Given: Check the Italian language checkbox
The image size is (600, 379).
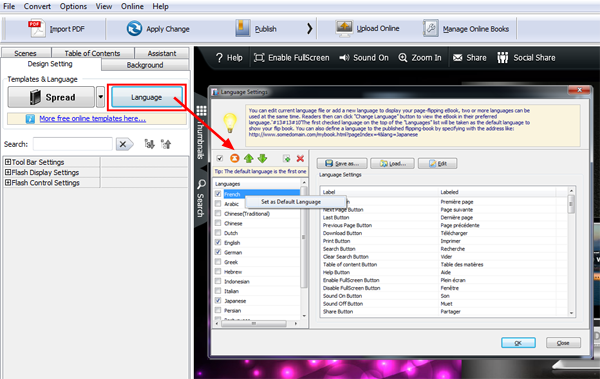Looking at the screenshot, I should click(218, 291).
